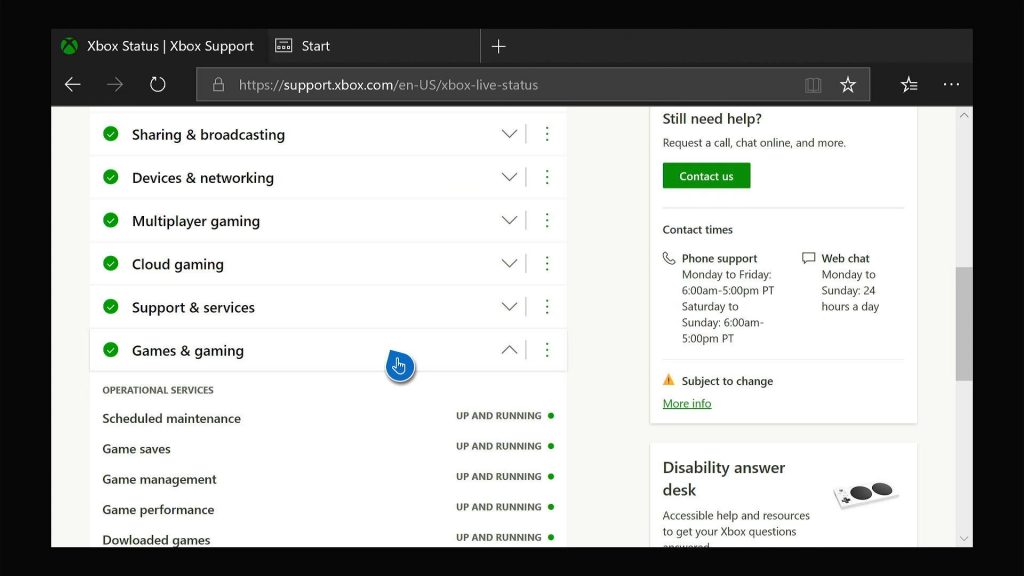Click the Still need help? heading
The height and width of the screenshot is (576, 1024).
coord(712,119)
